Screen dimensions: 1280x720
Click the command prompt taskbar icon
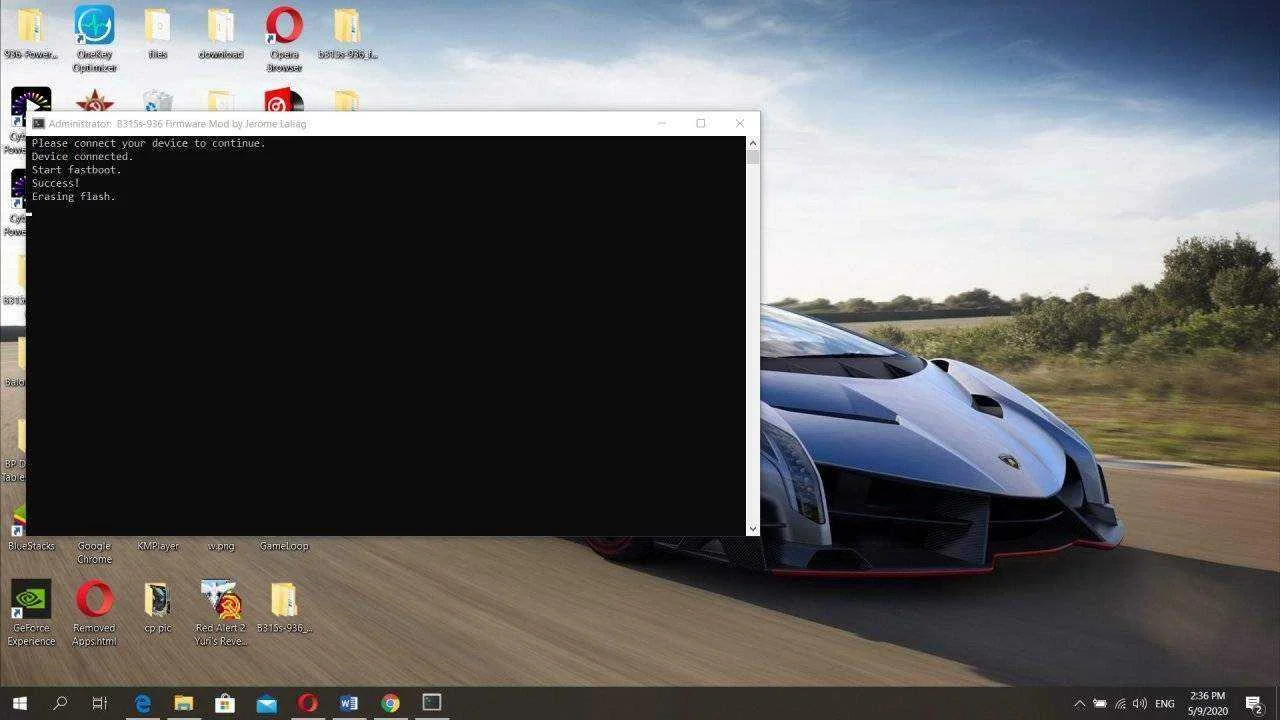click(431, 703)
